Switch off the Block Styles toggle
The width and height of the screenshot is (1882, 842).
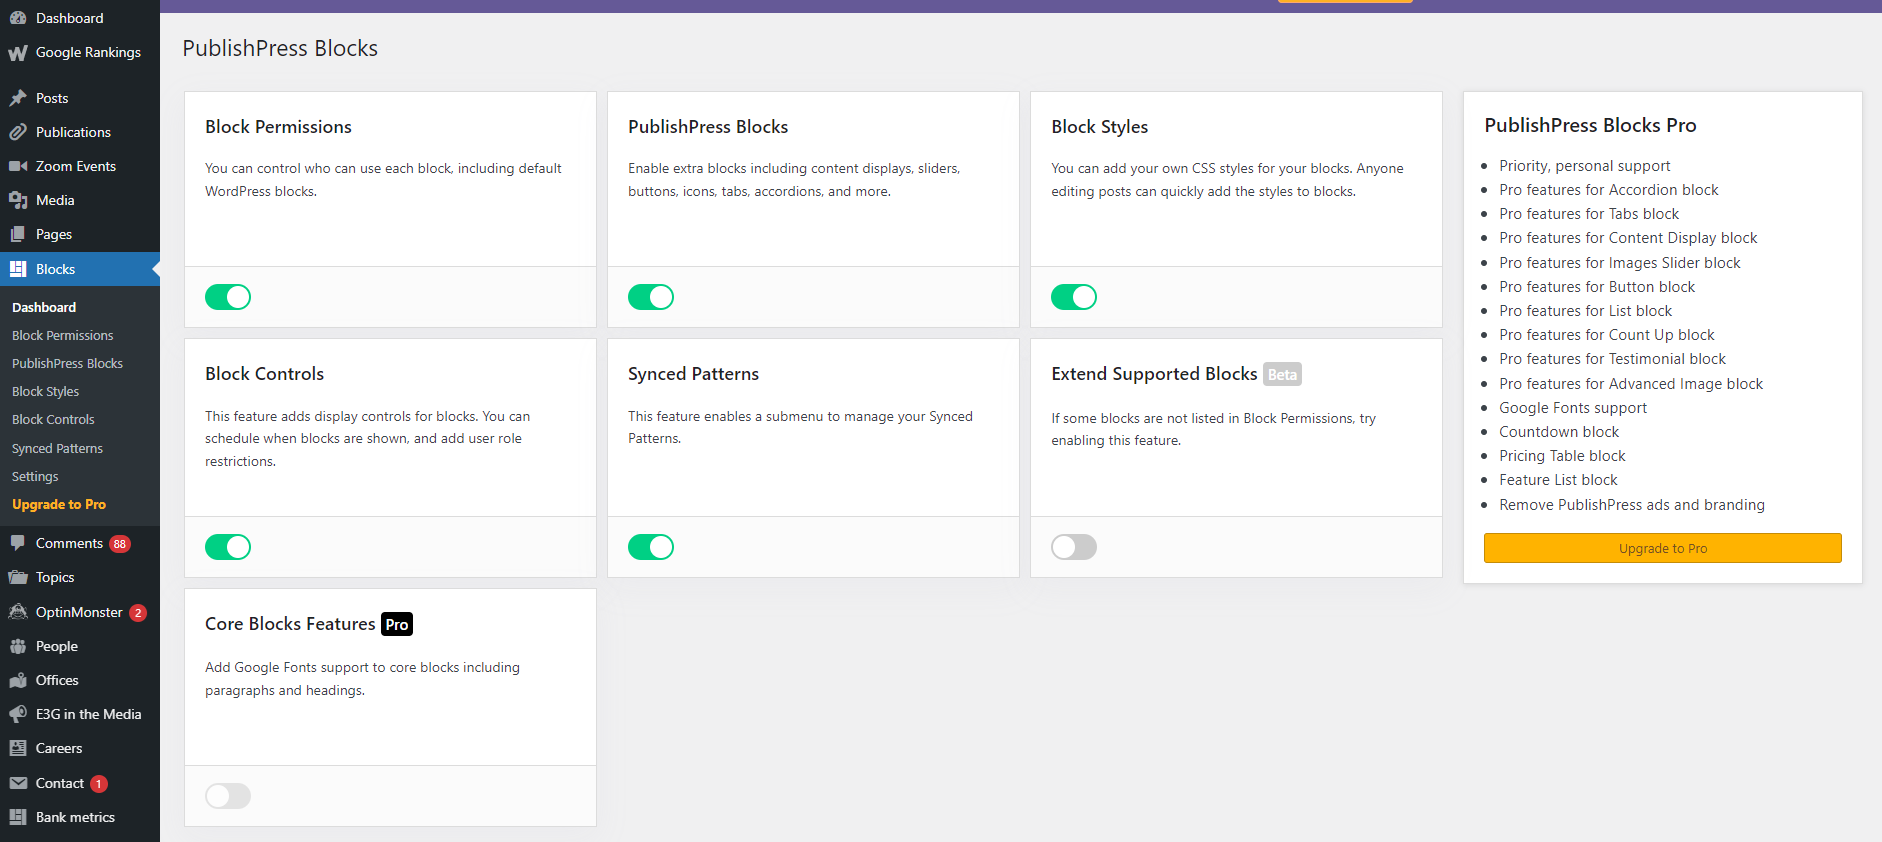1074,297
